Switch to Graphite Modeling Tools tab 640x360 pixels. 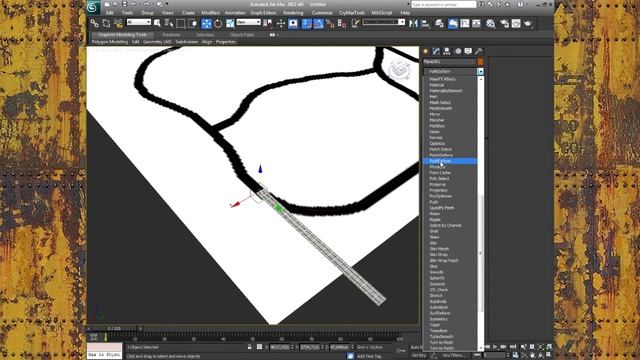tap(122, 35)
